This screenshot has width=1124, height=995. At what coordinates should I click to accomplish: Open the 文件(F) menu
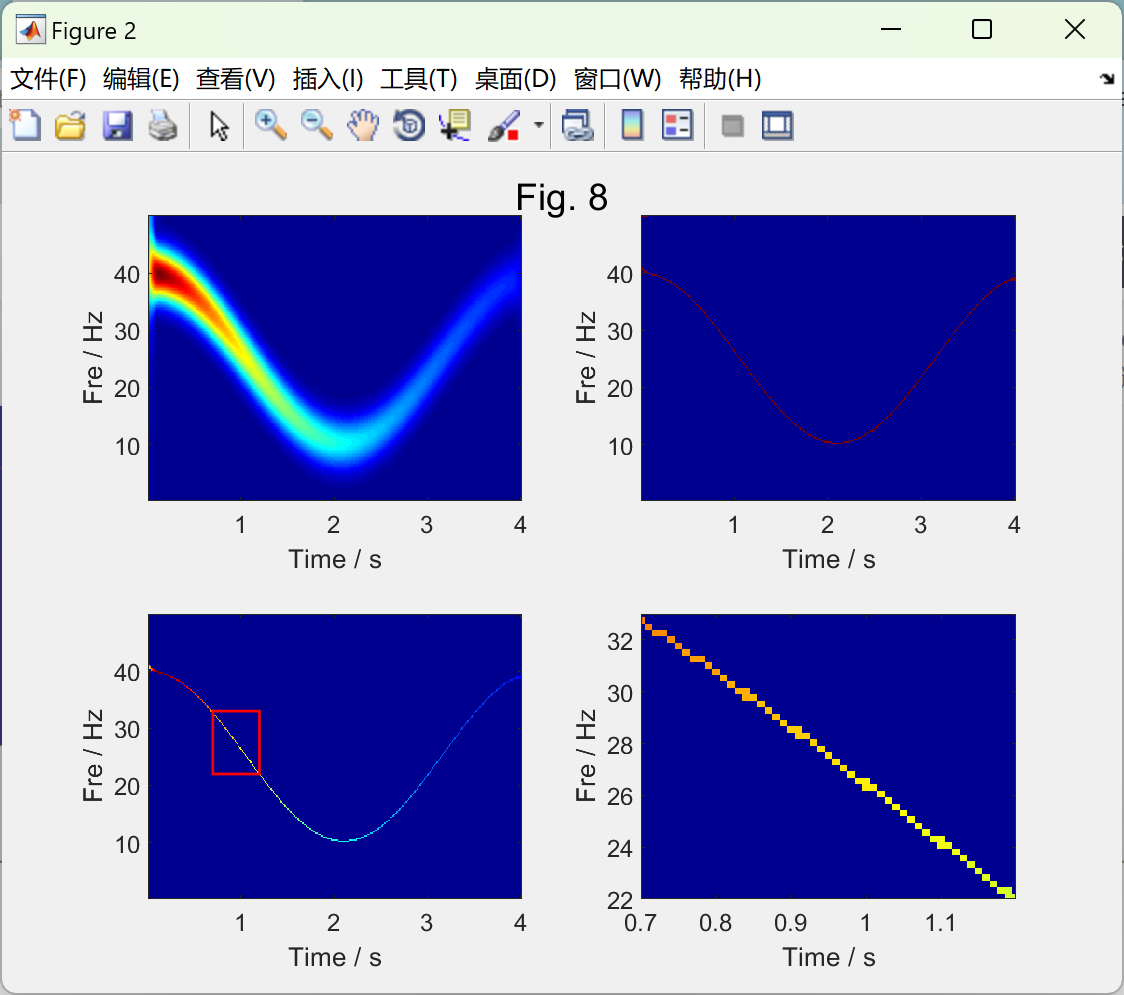click(x=48, y=79)
